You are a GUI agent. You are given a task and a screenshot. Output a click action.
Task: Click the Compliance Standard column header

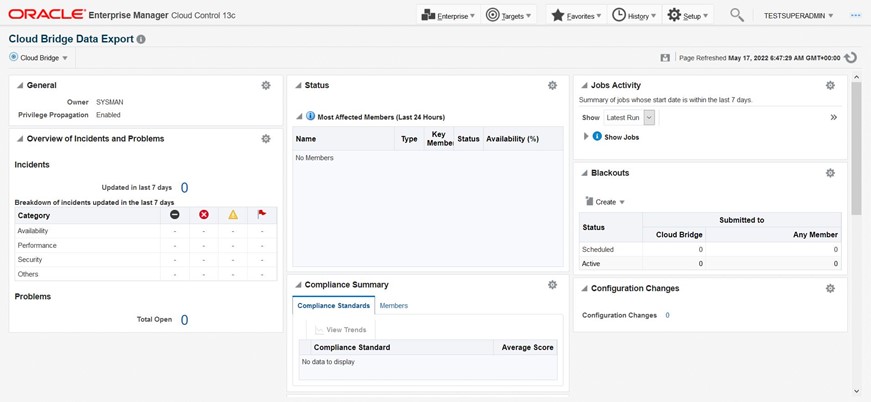pyautogui.click(x=402, y=348)
